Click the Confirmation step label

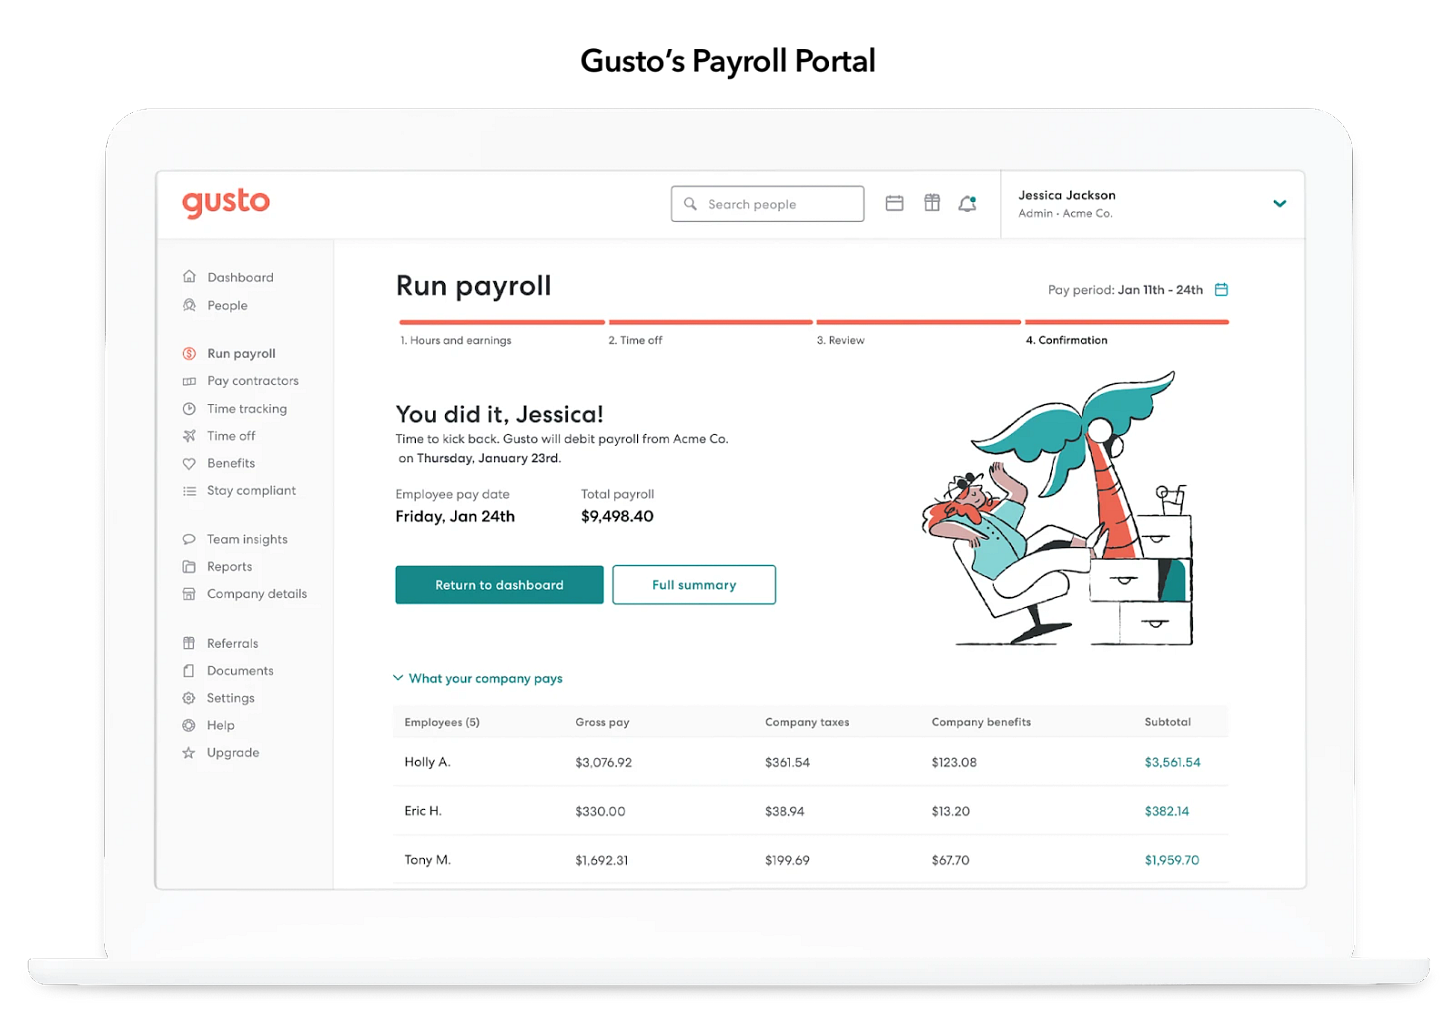(x=1066, y=340)
